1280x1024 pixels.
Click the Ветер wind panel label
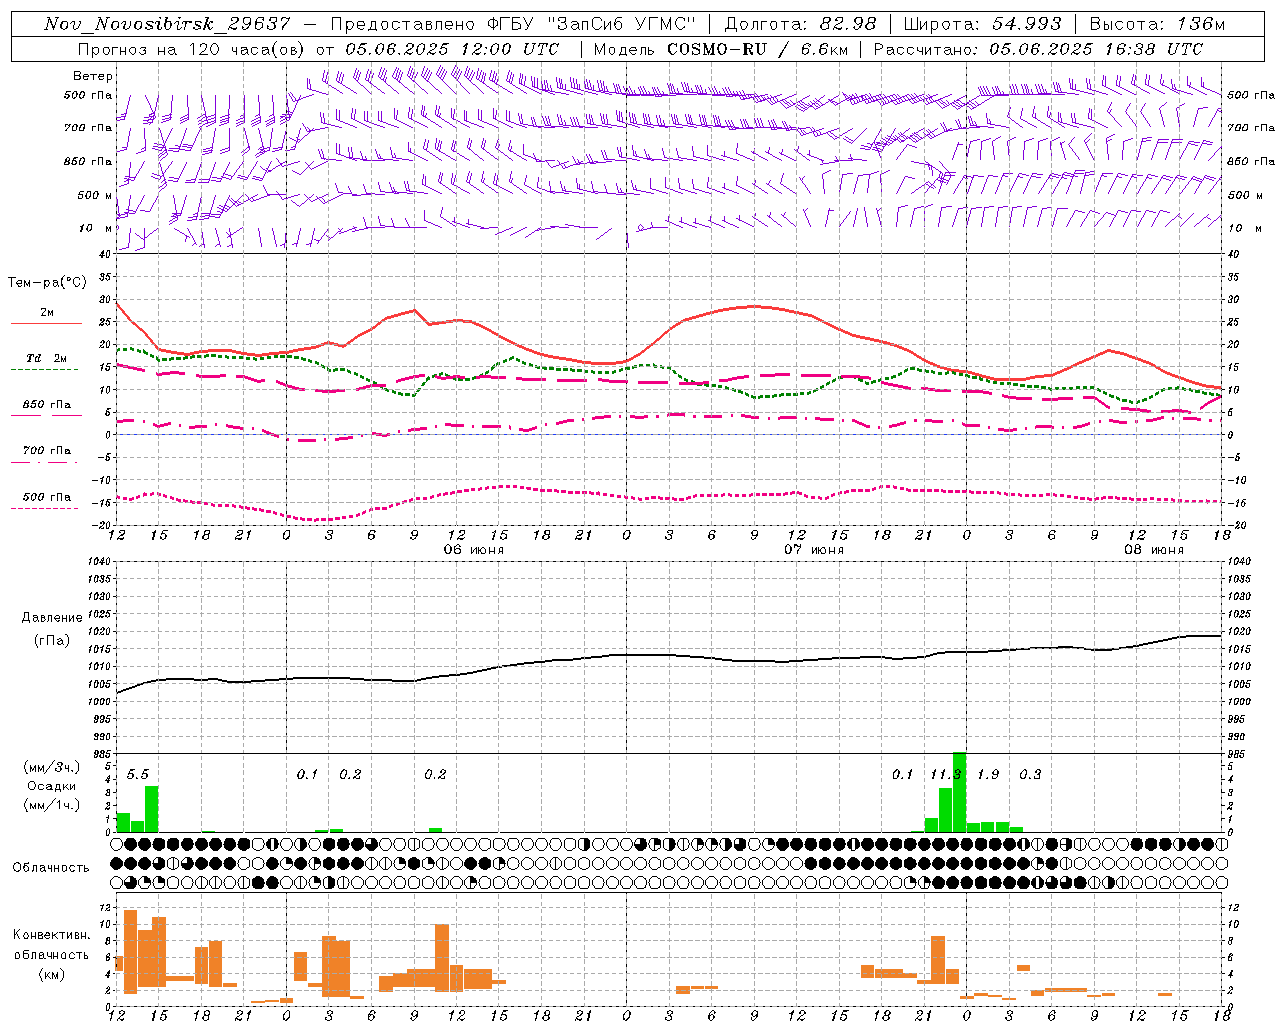click(x=93, y=76)
